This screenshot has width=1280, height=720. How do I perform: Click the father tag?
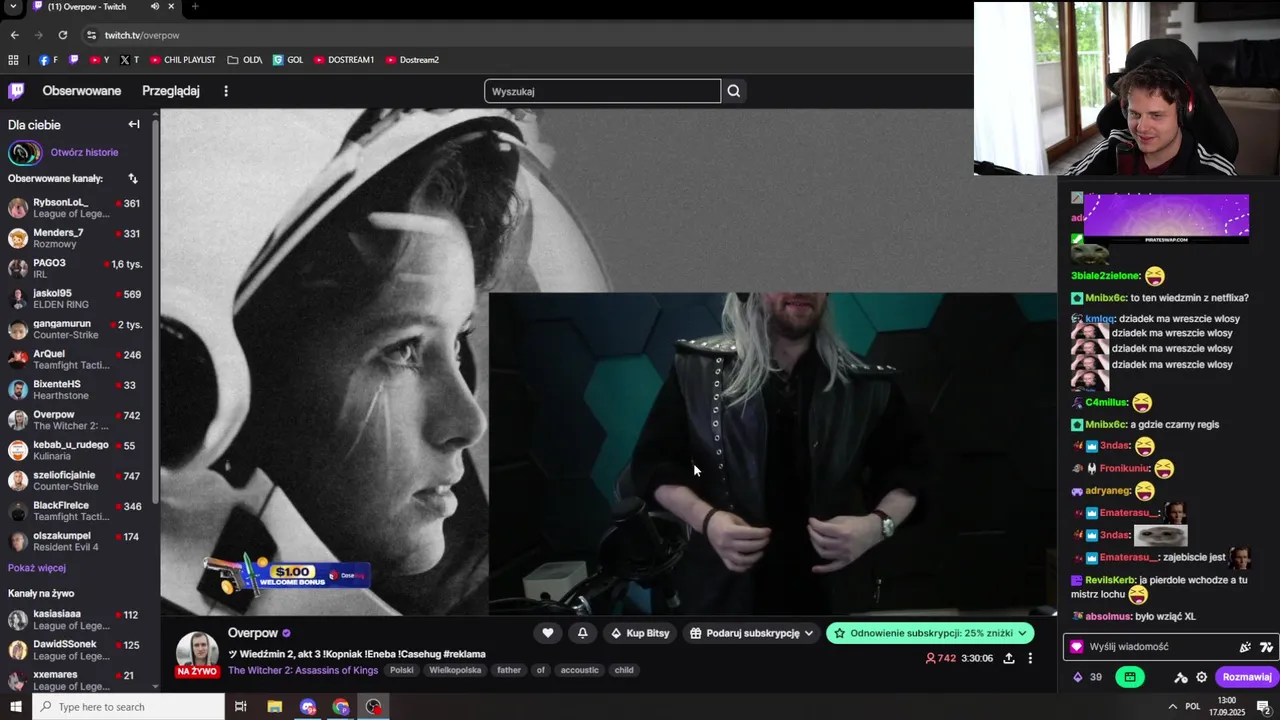509,670
